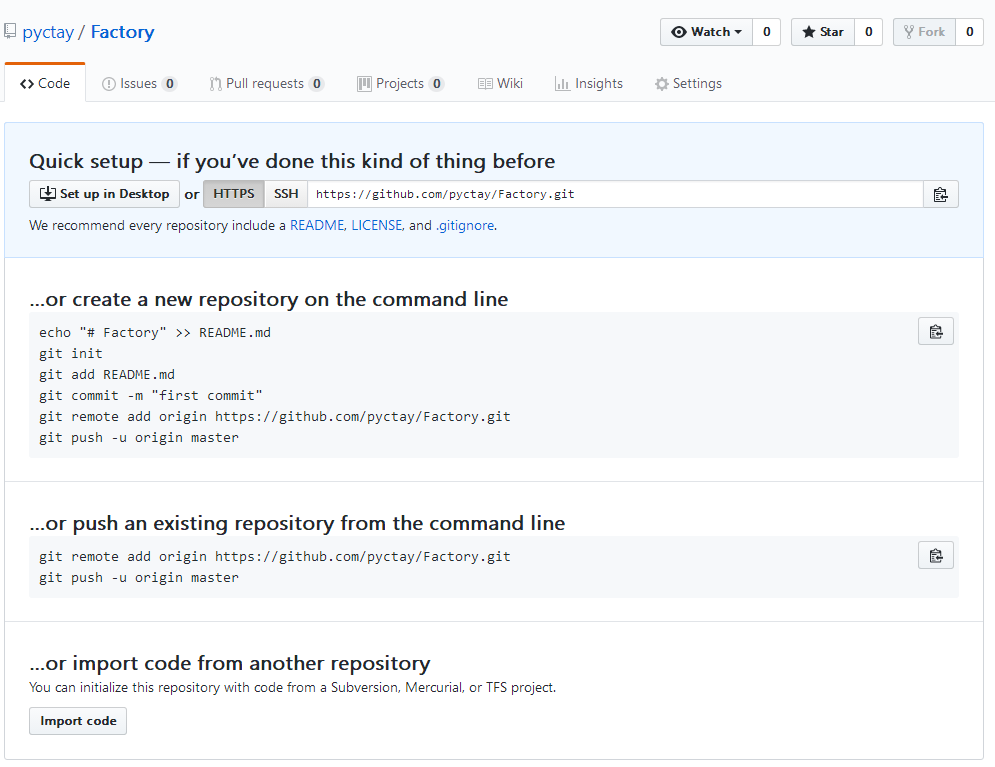The height and width of the screenshot is (767, 995).
Task: Click the repository book icon beside pyctay
Action: click(x=10, y=31)
